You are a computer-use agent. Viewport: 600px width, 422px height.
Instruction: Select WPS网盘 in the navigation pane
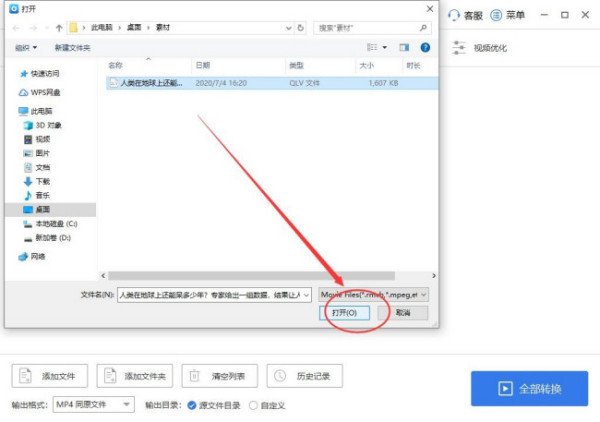[x=40, y=92]
